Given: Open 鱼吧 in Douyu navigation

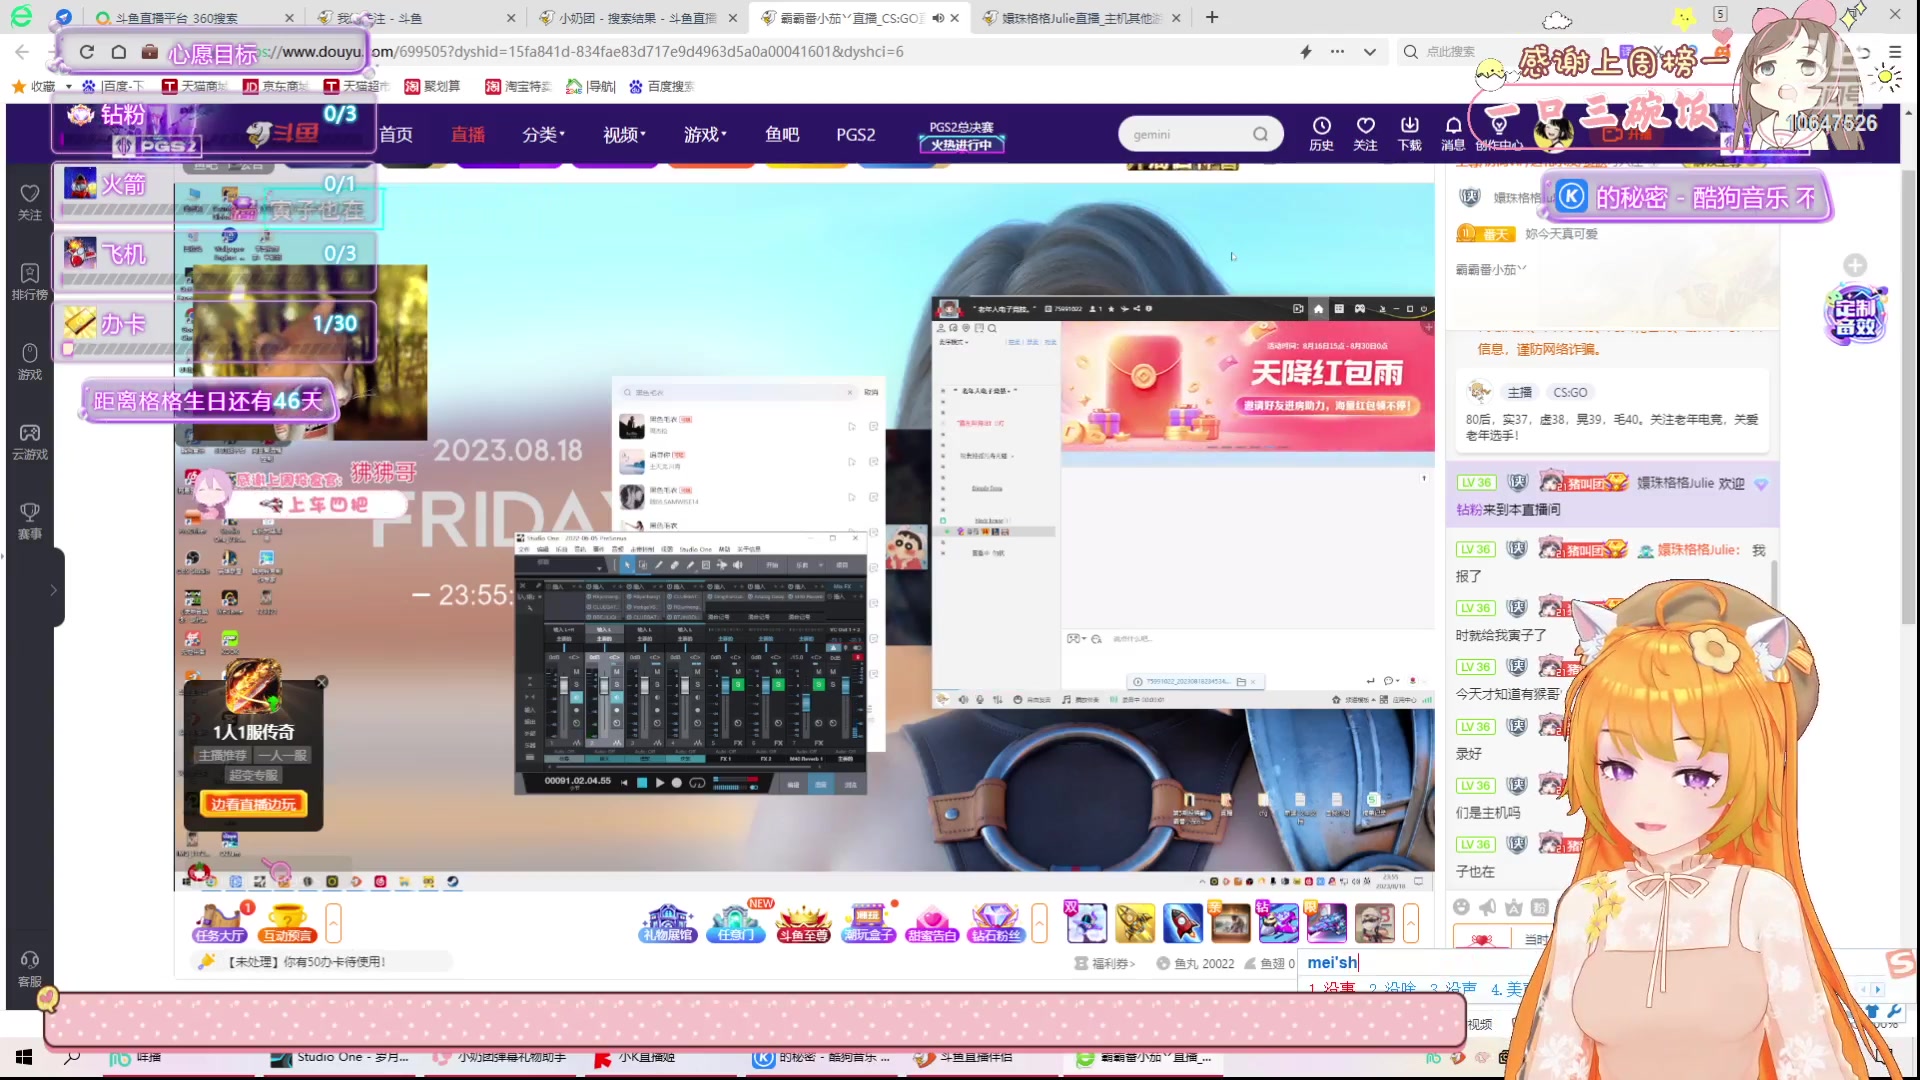Looking at the screenshot, I should click(x=782, y=134).
